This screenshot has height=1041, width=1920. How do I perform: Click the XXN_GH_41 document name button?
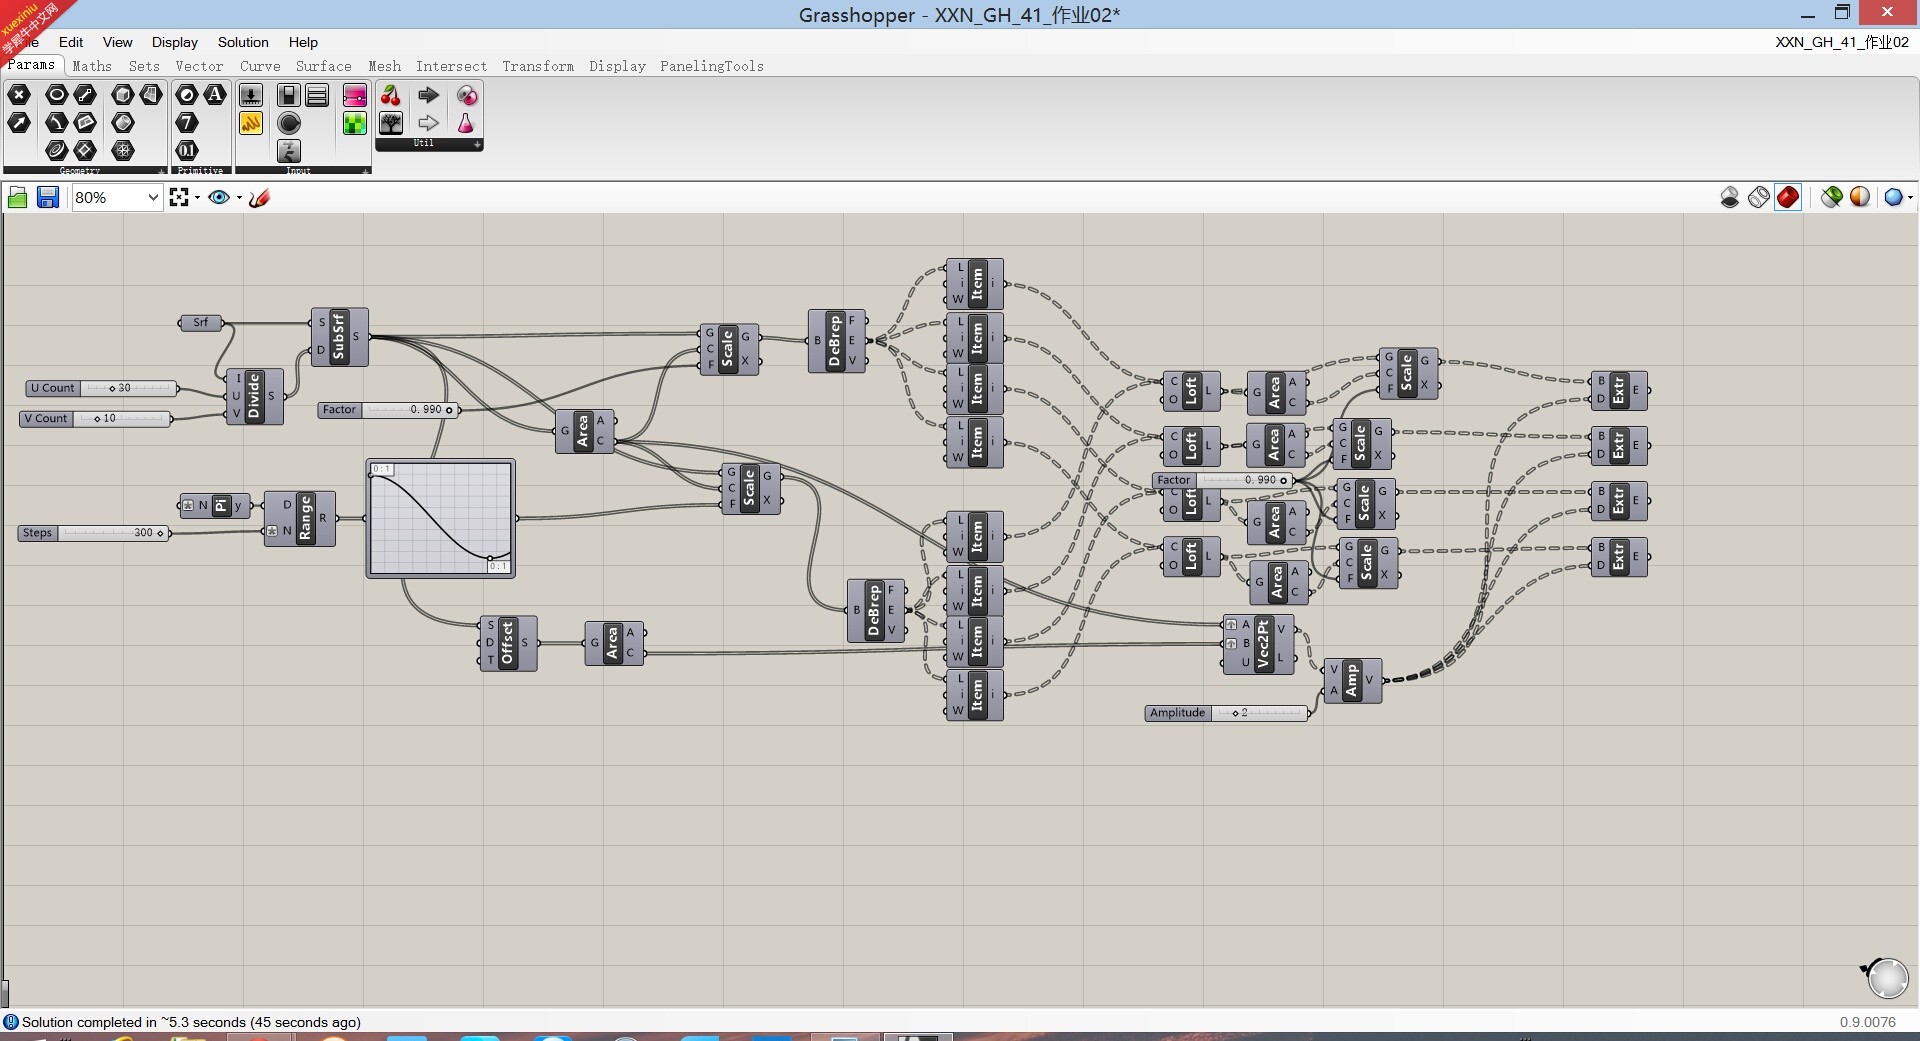tap(1842, 42)
